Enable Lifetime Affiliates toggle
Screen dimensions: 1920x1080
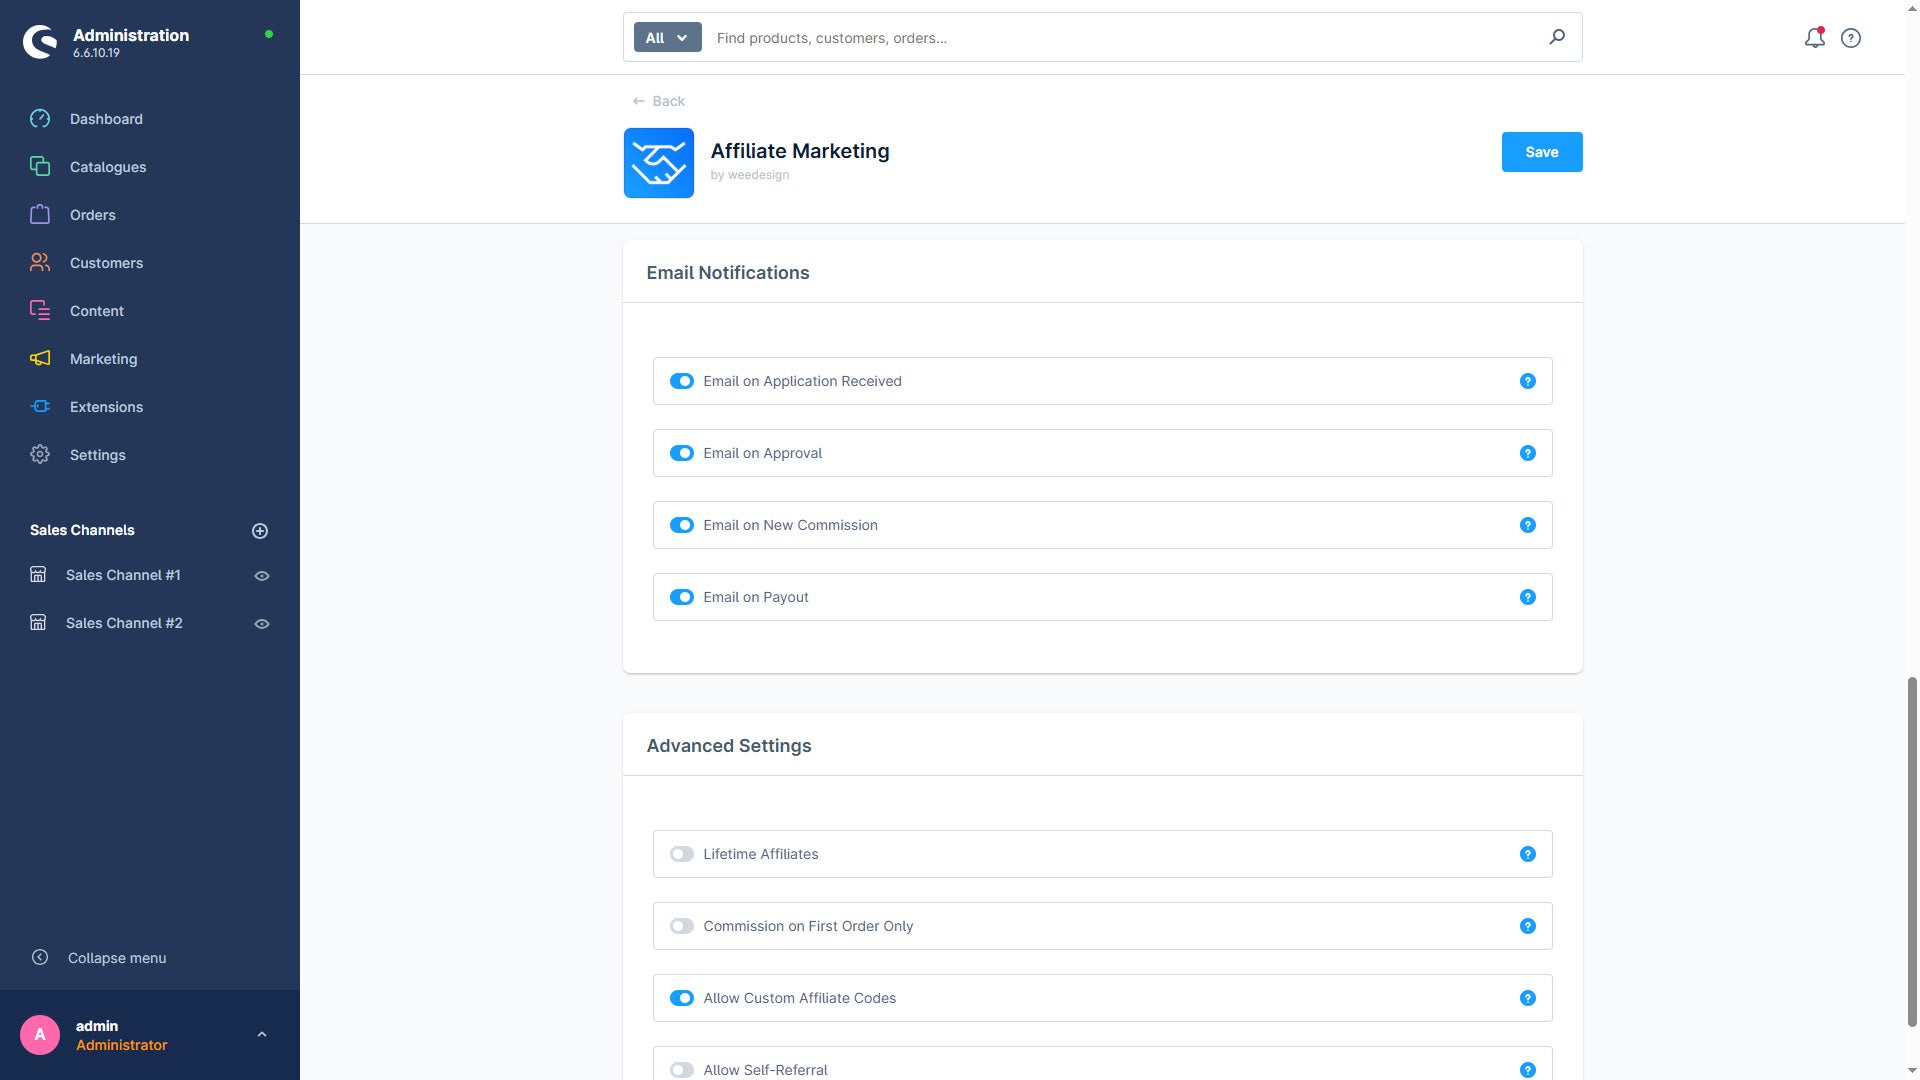[x=682, y=854]
